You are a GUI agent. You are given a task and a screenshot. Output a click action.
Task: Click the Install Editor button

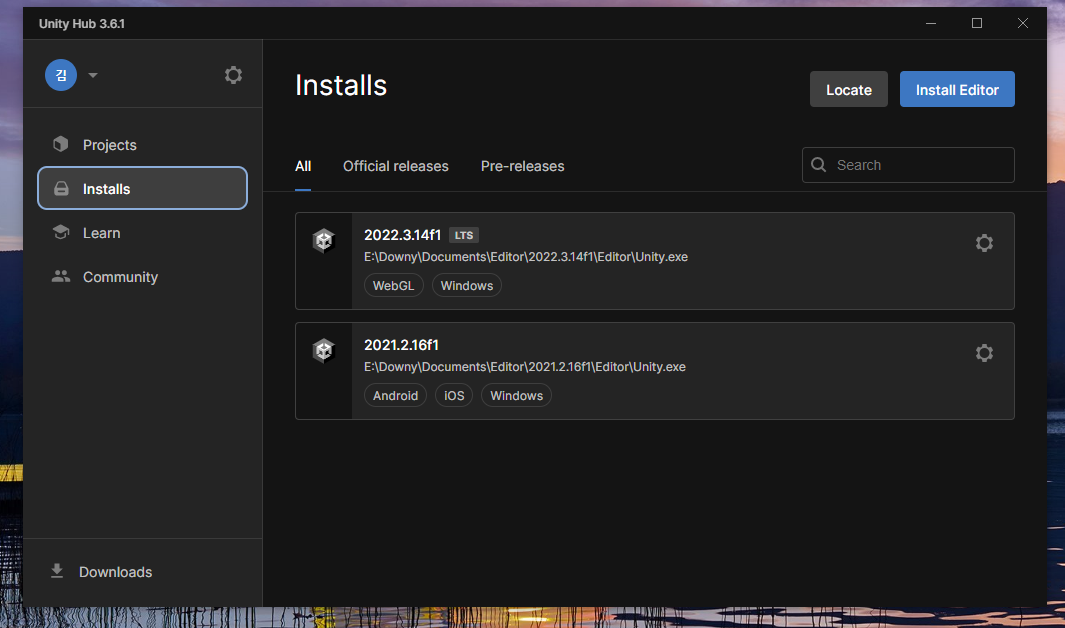pos(957,89)
